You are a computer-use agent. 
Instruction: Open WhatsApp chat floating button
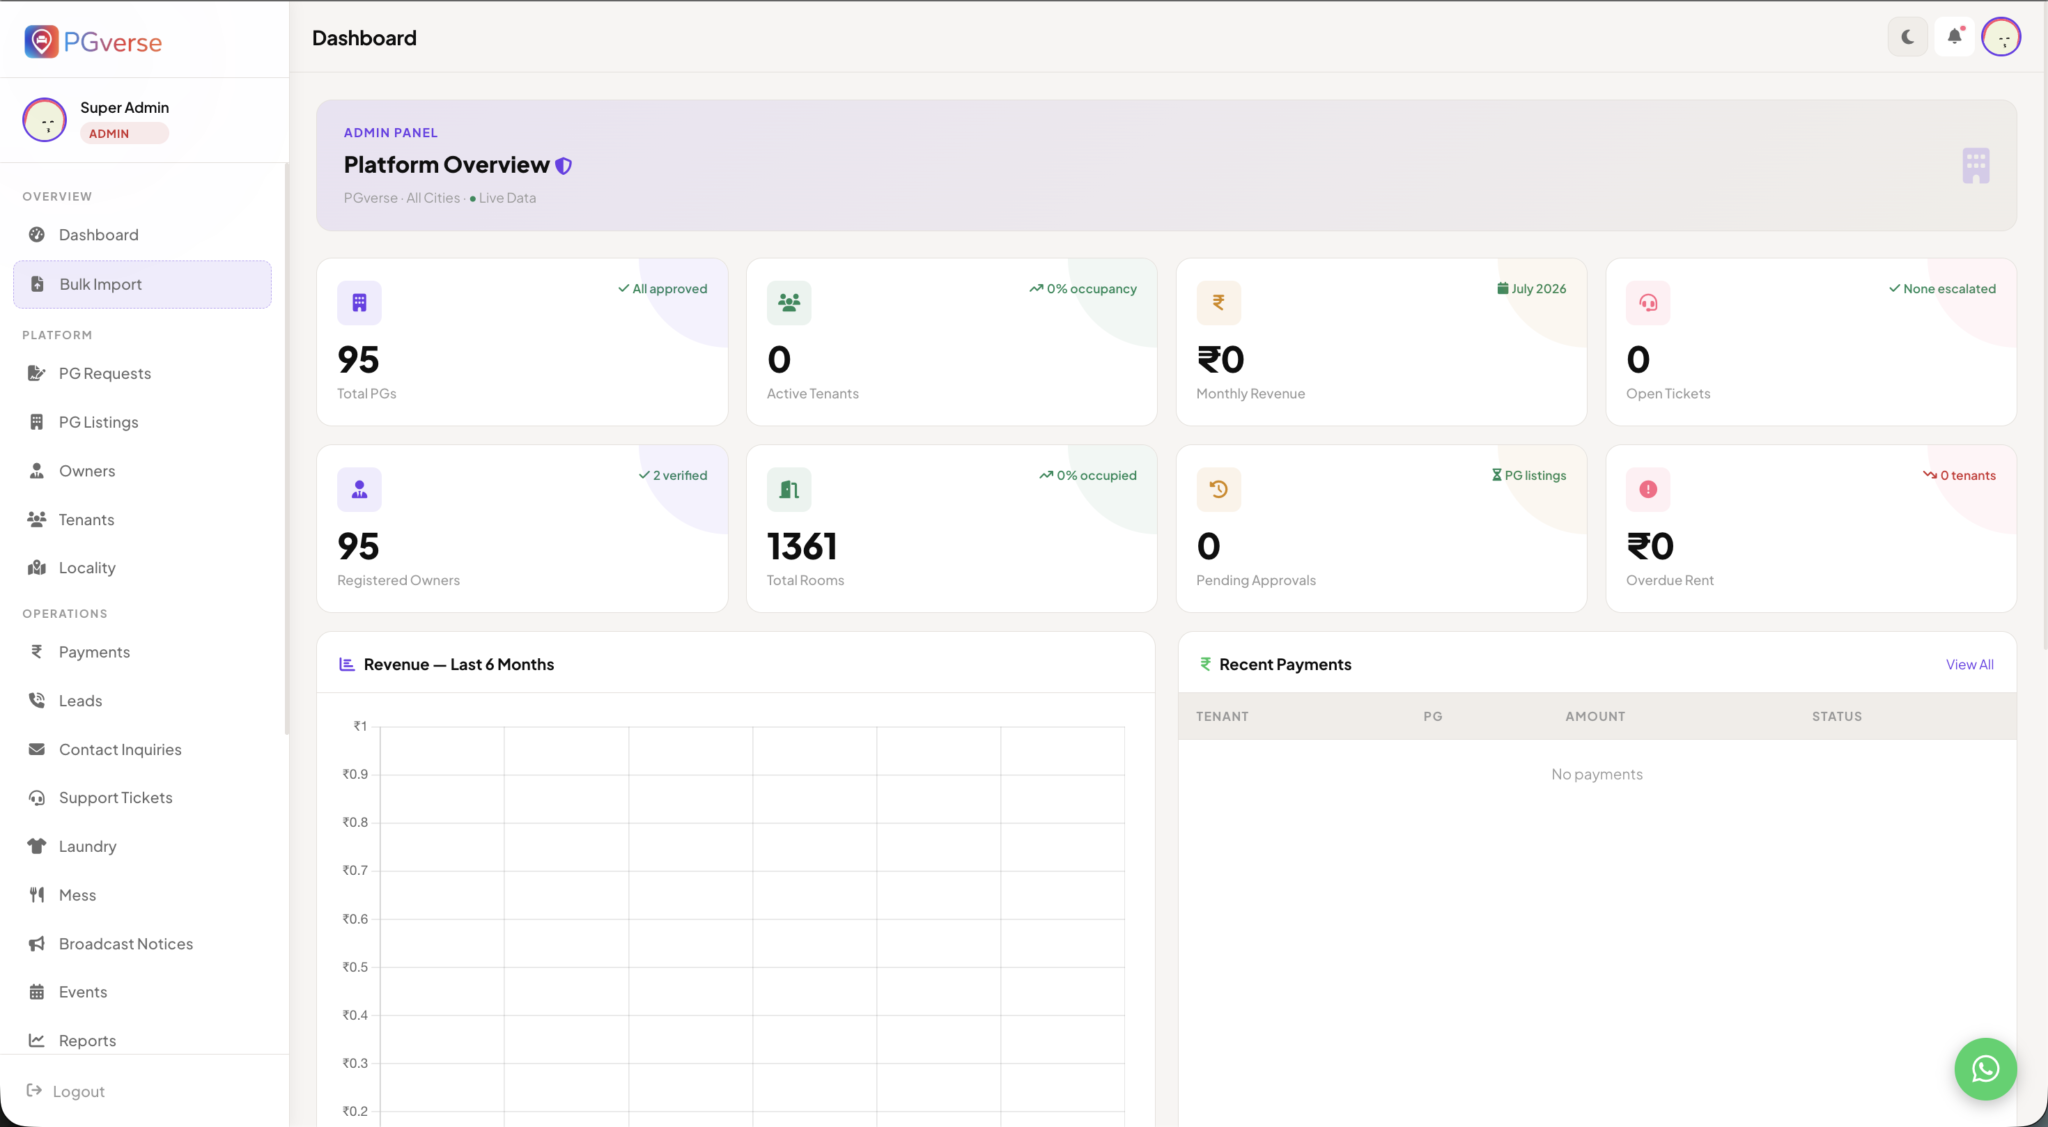pos(1985,1069)
